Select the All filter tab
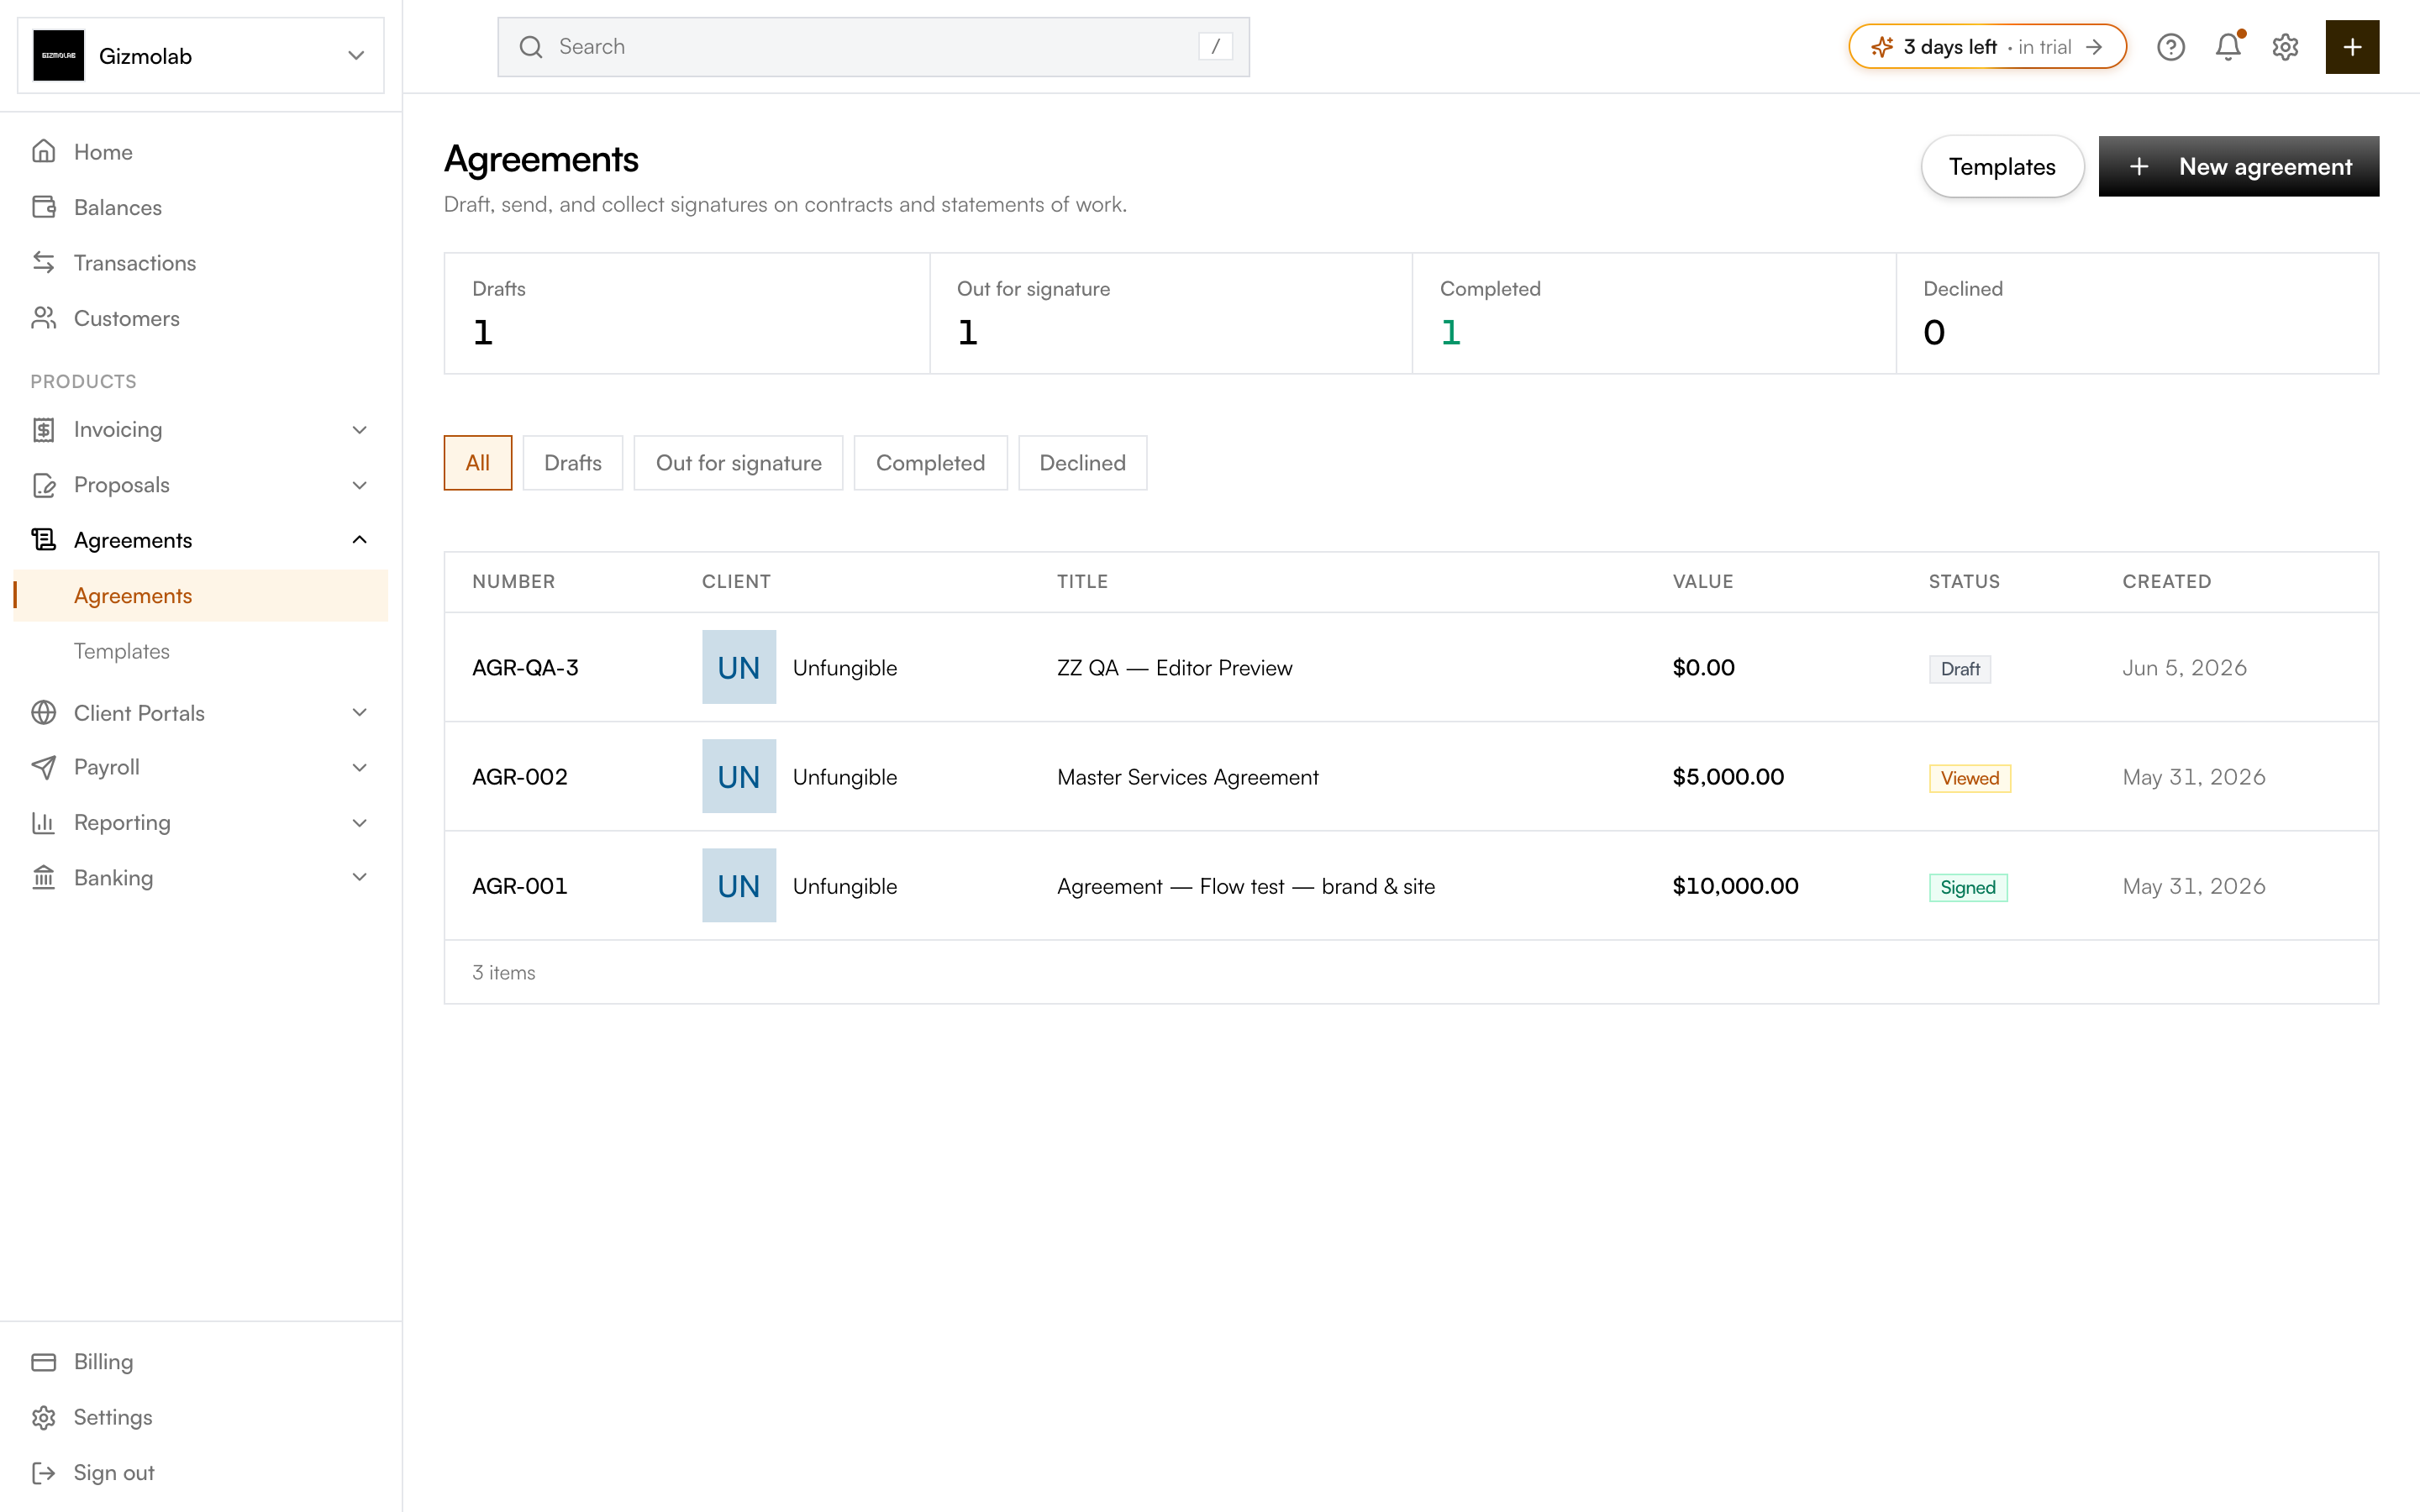2420x1512 pixels. (x=478, y=463)
